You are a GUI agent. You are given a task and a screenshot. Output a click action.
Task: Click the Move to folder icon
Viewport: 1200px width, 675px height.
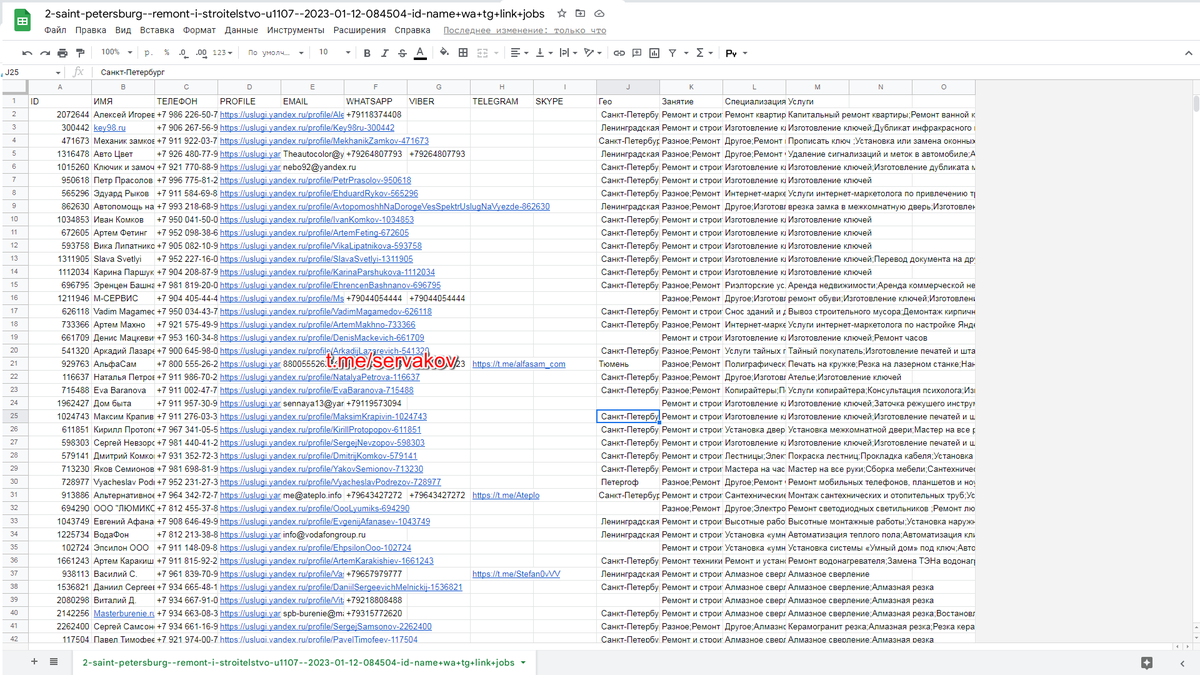581,14
